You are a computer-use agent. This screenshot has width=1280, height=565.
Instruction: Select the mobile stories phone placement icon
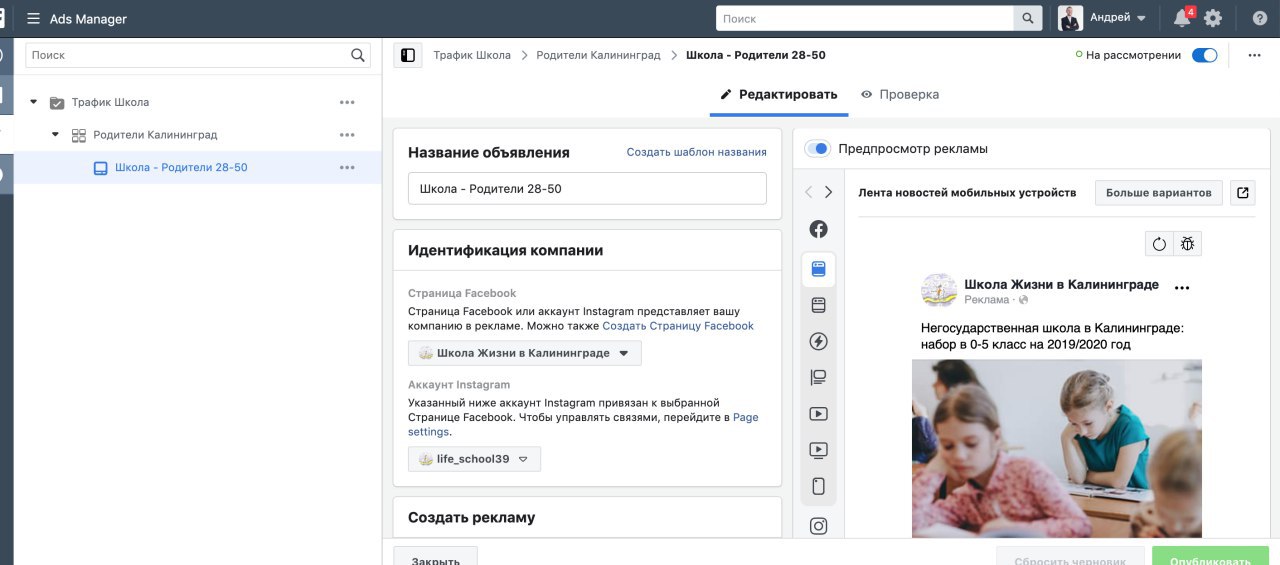[818, 486]
